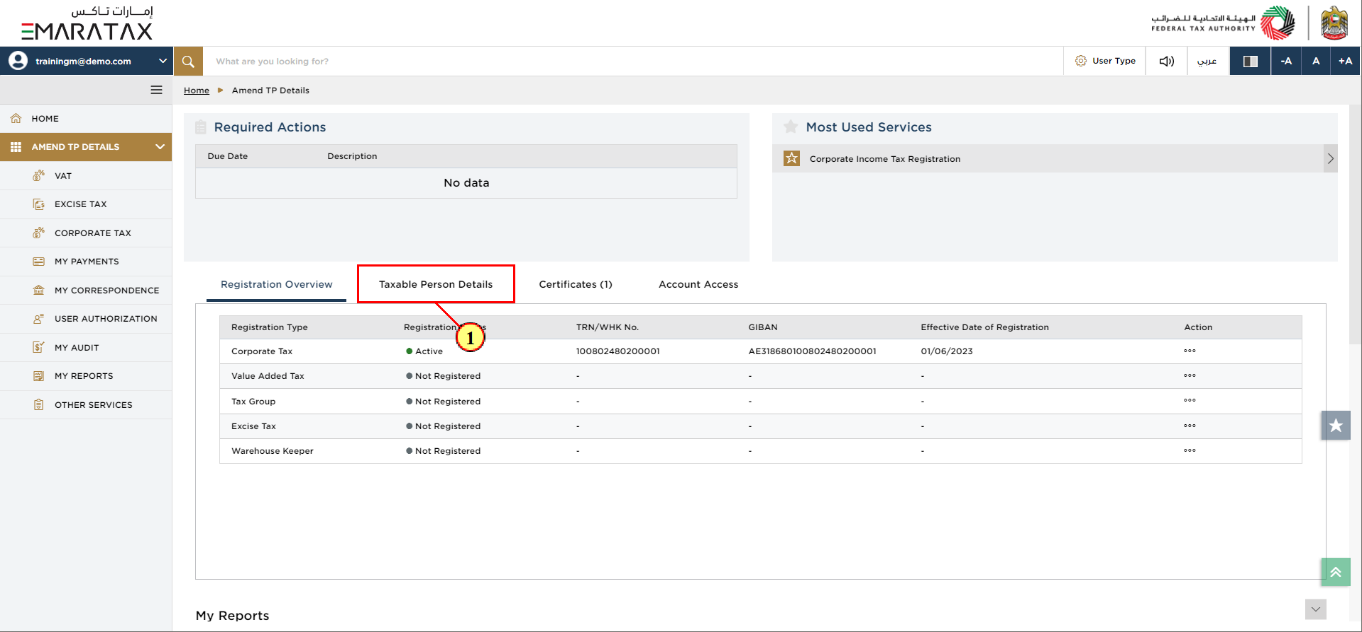This screenshot has width=1362, height=632.
Task: Collapse the Amend TP Details menu
Action: [160, 147]
